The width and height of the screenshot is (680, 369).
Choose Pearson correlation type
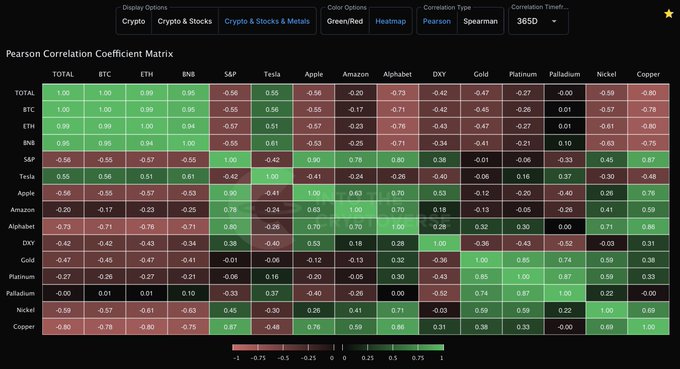tap(437, 21)
